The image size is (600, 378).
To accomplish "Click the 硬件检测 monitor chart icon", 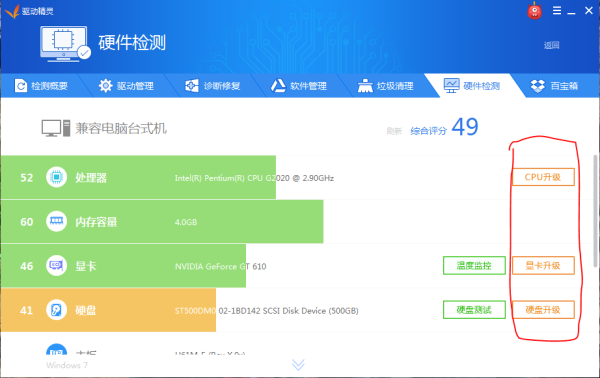I will [x=452, y=85].
